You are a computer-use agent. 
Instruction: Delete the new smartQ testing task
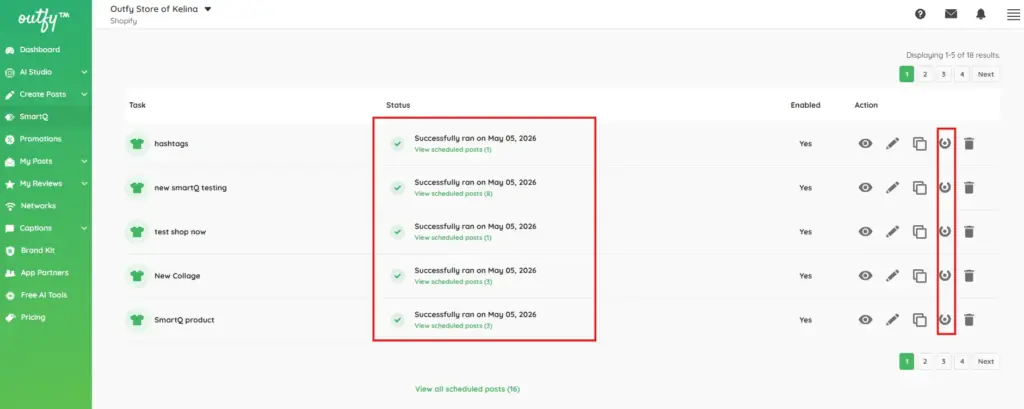pyautogui.click(x=969, y=188)
